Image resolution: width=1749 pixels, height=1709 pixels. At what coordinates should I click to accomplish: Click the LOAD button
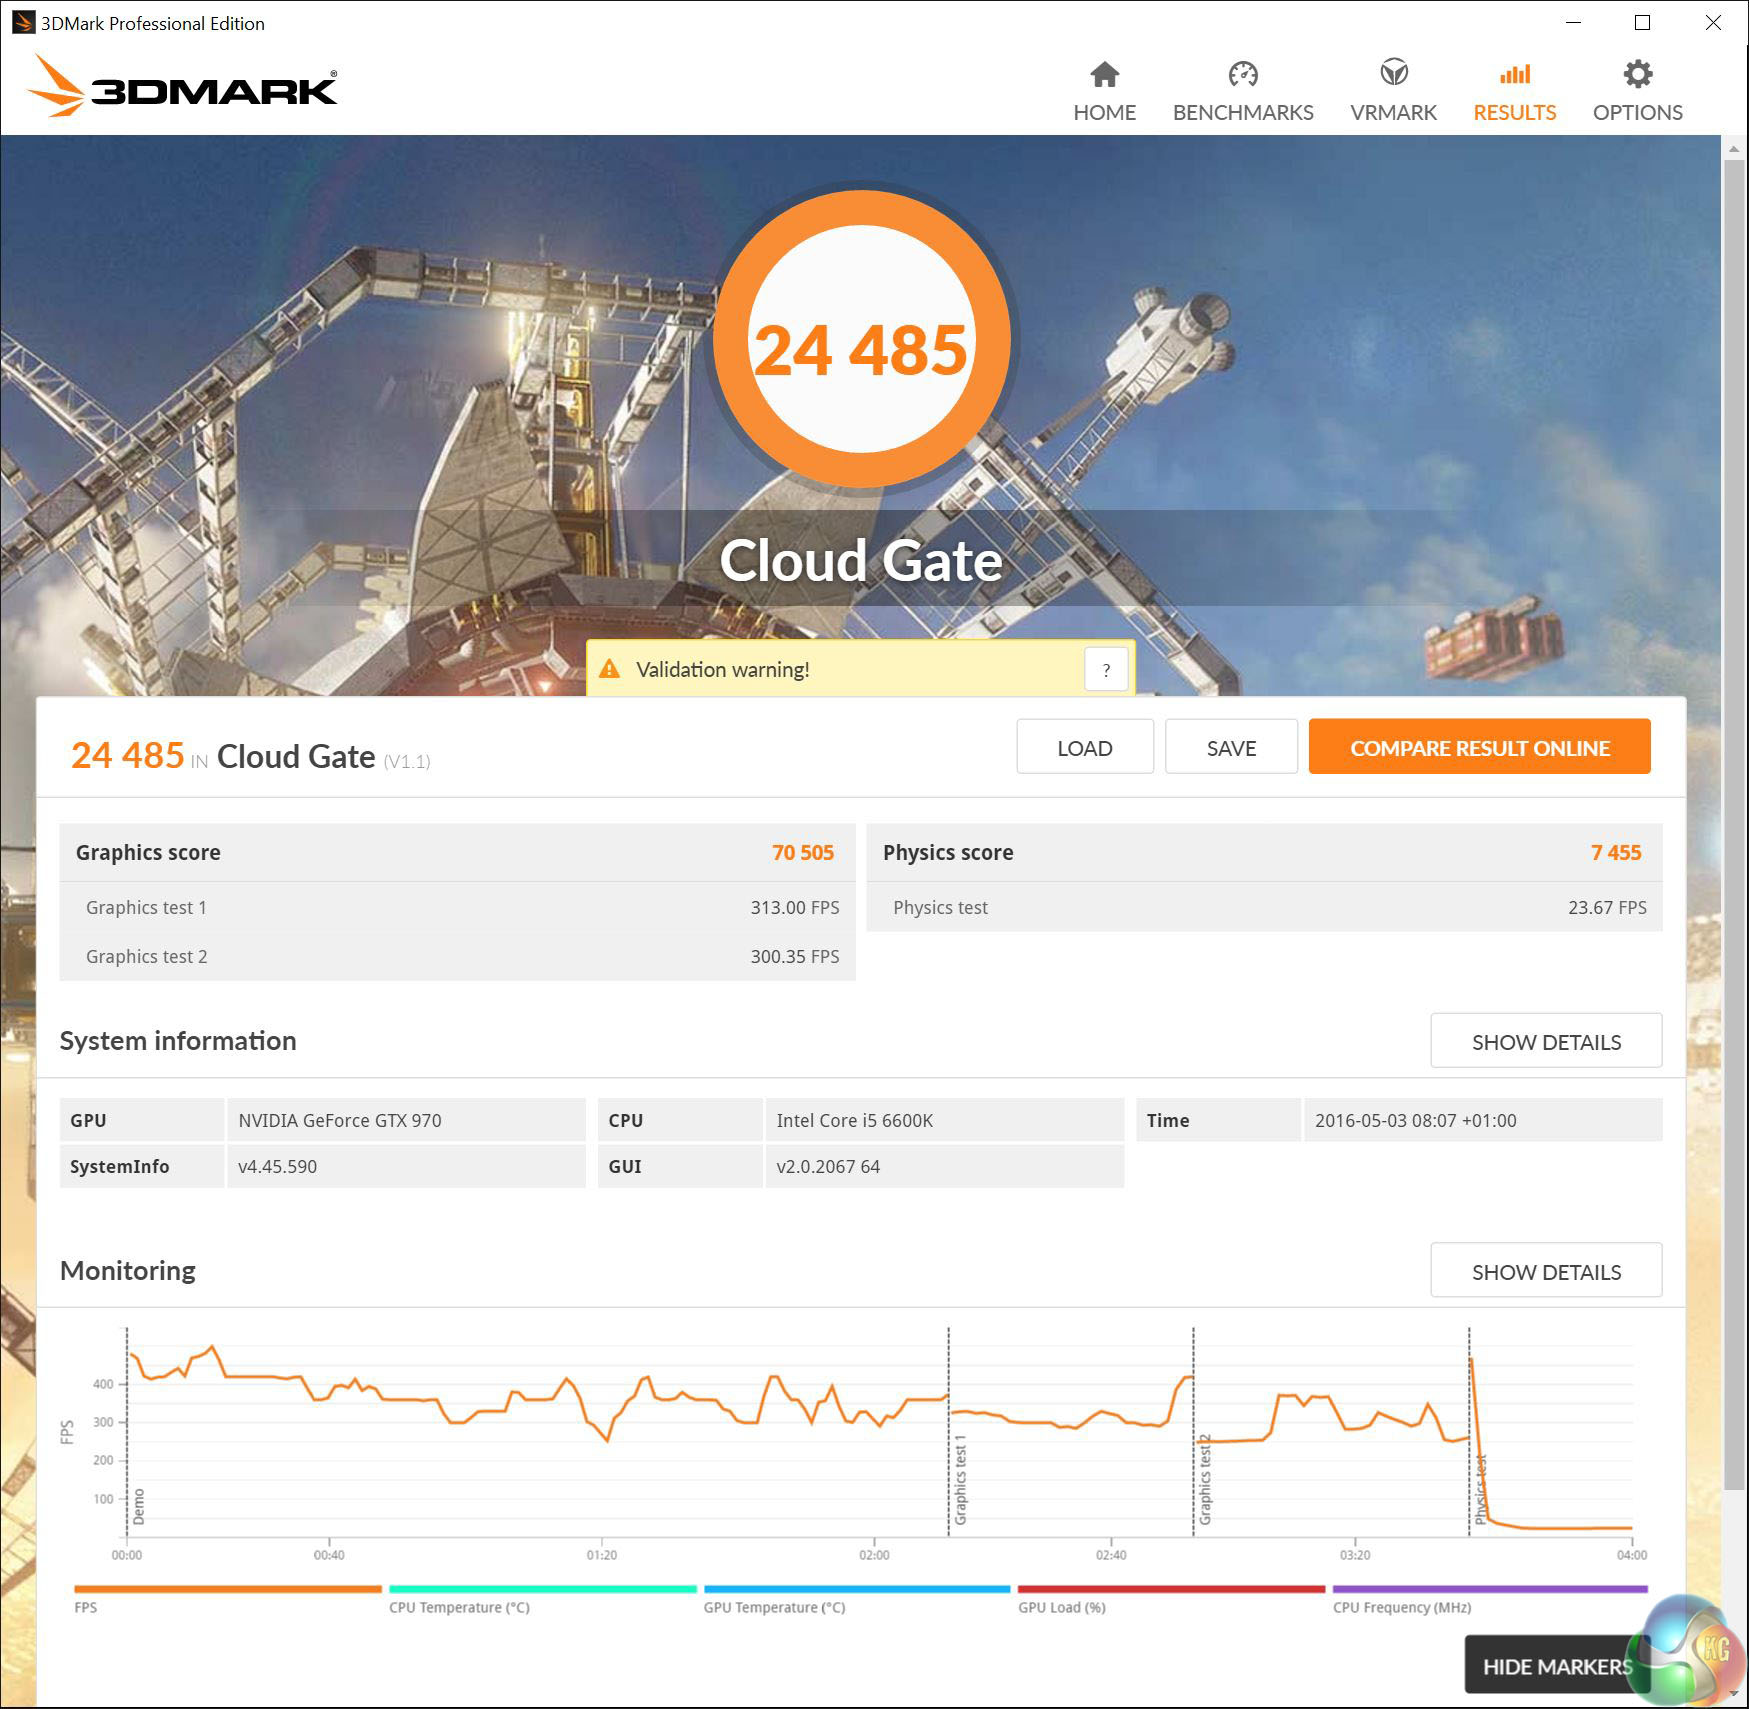(1085, 747)
